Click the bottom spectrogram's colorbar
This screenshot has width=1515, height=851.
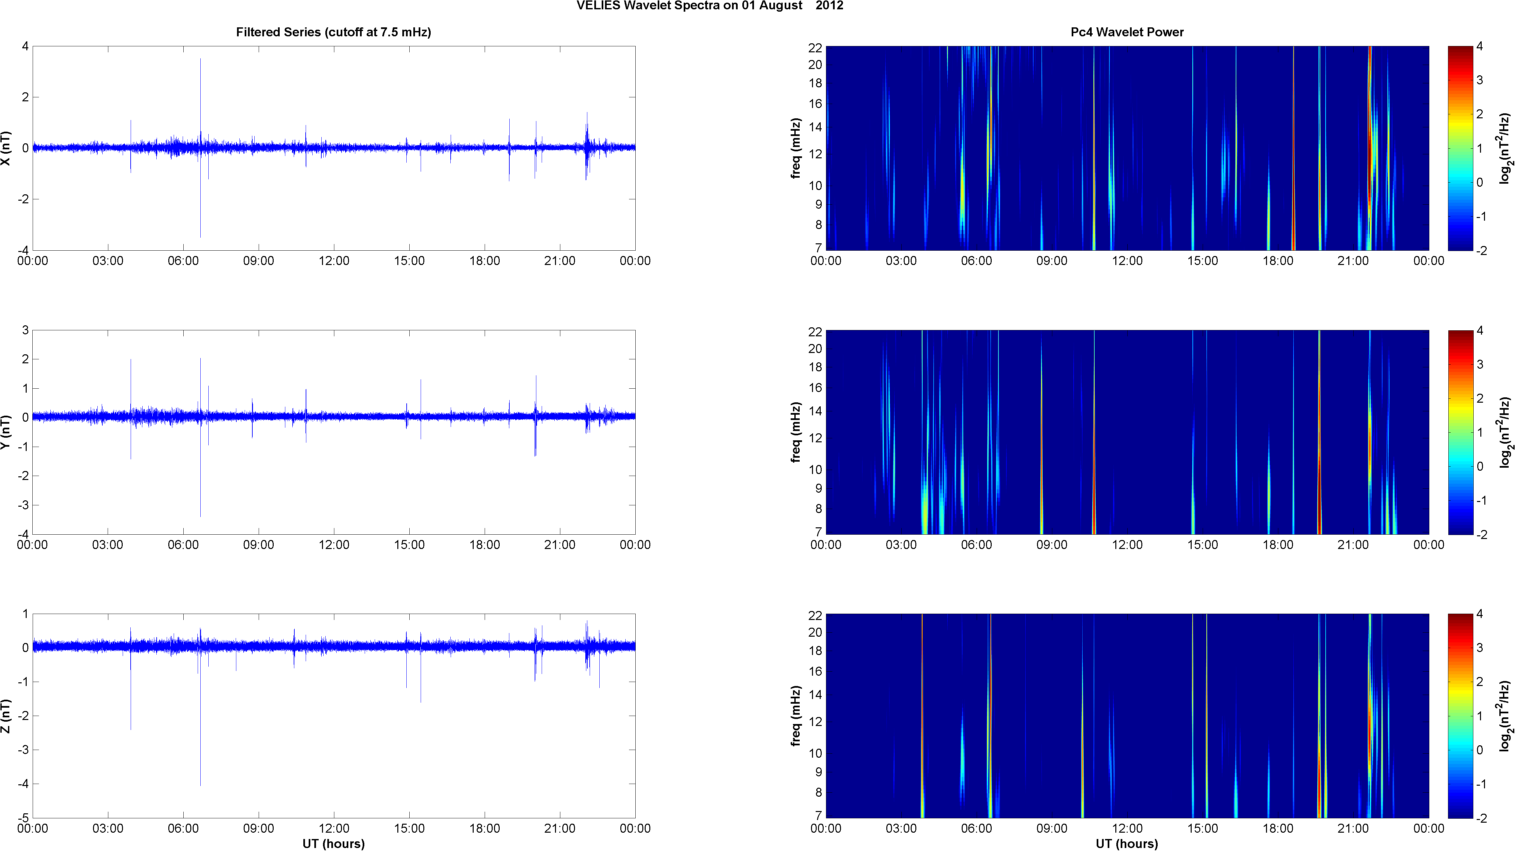(x=1460, y=716)
